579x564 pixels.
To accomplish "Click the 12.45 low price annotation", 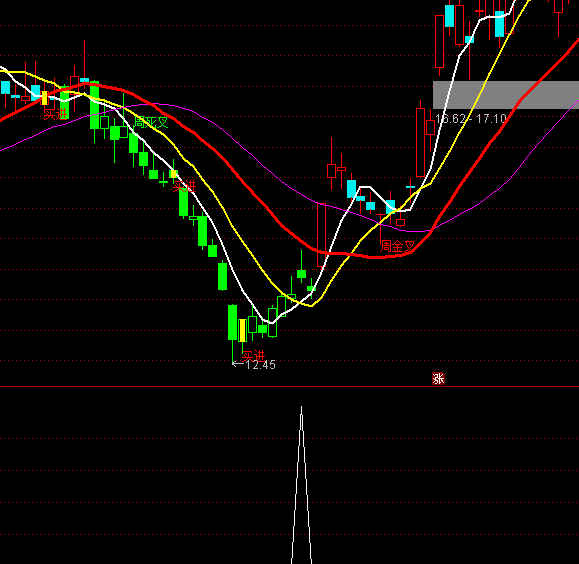I will point(261,365).
